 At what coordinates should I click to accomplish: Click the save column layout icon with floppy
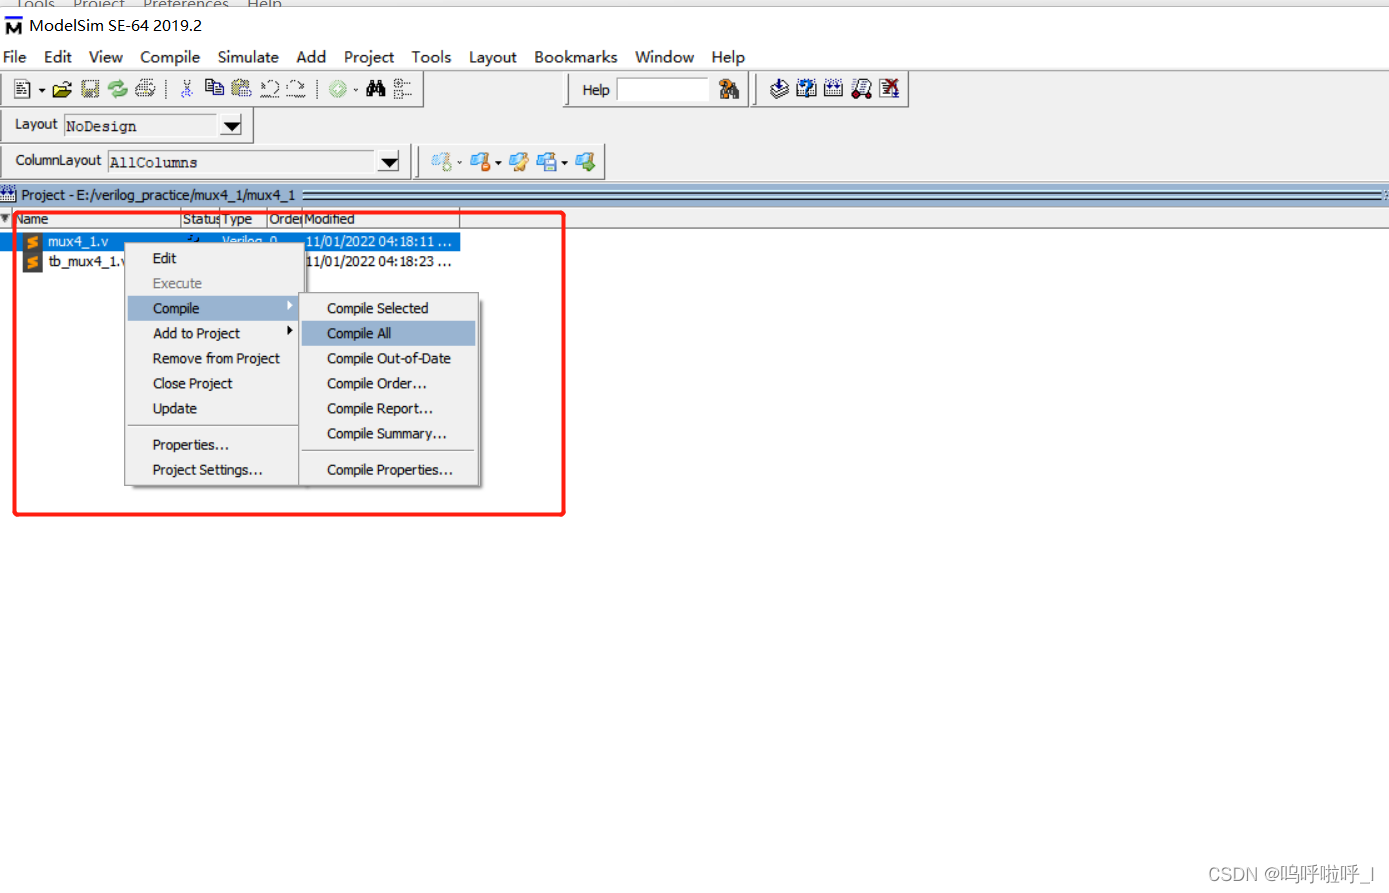coord(546,161)
